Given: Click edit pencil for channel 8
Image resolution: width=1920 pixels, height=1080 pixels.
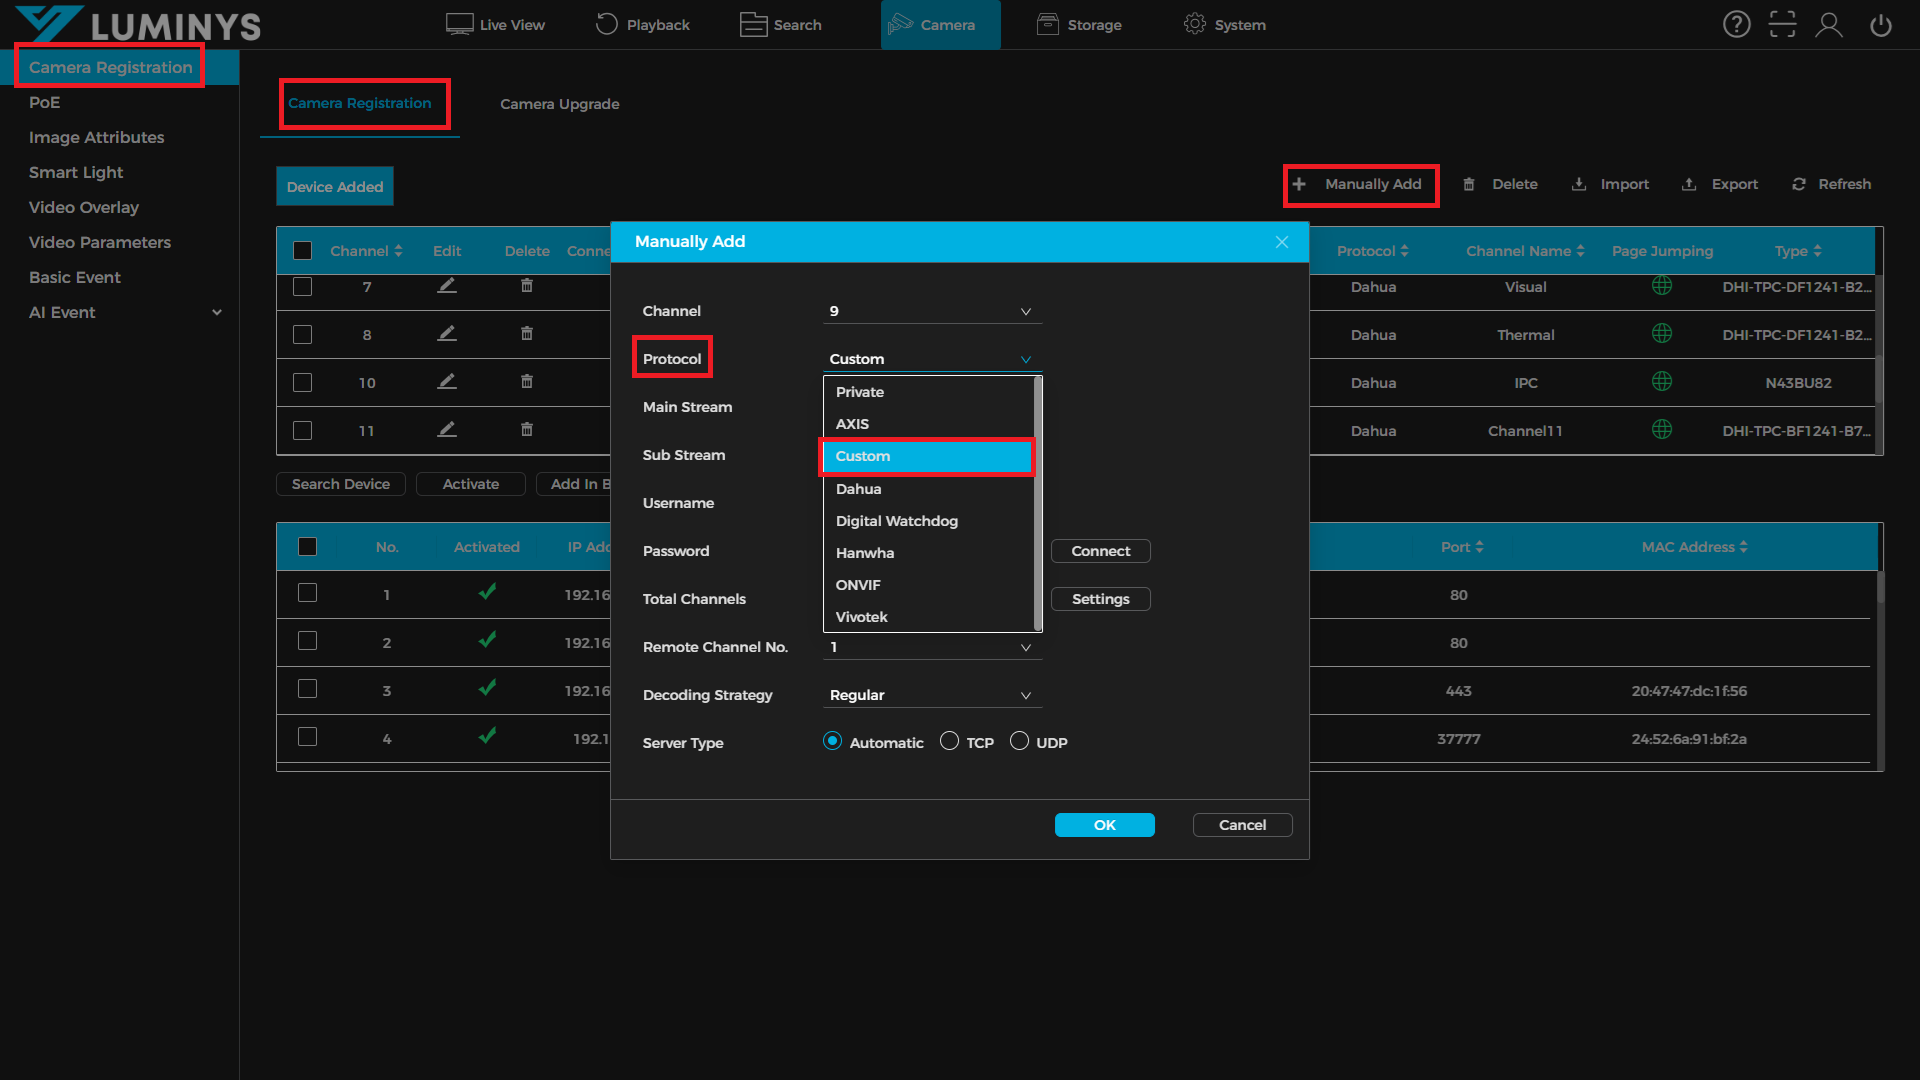Looking at the screenshot, I should 447,334.
